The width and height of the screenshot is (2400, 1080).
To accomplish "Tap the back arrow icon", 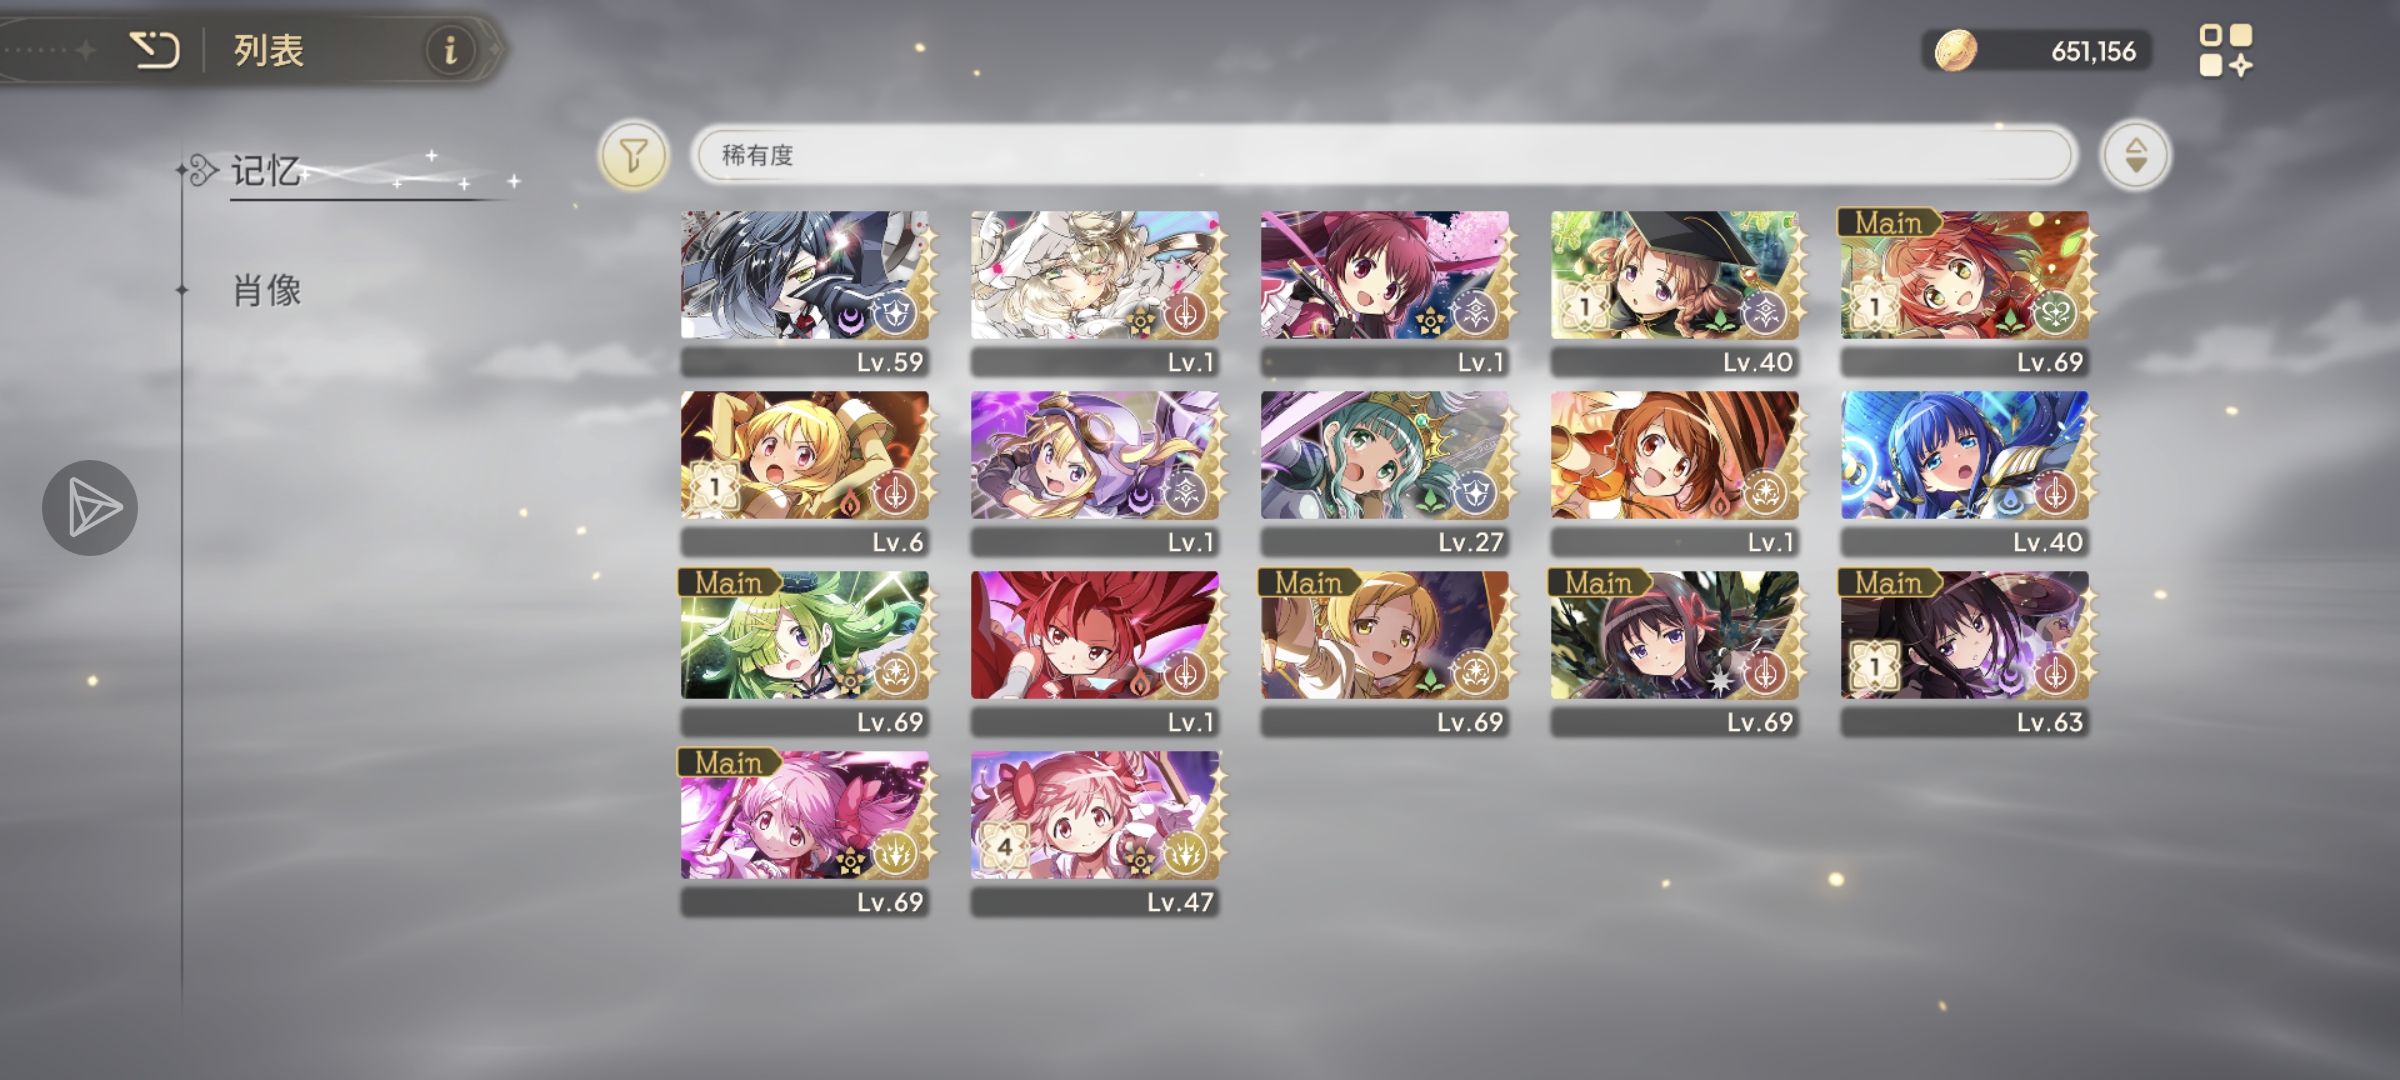I will pyautogui.click(x=155, y=49).
